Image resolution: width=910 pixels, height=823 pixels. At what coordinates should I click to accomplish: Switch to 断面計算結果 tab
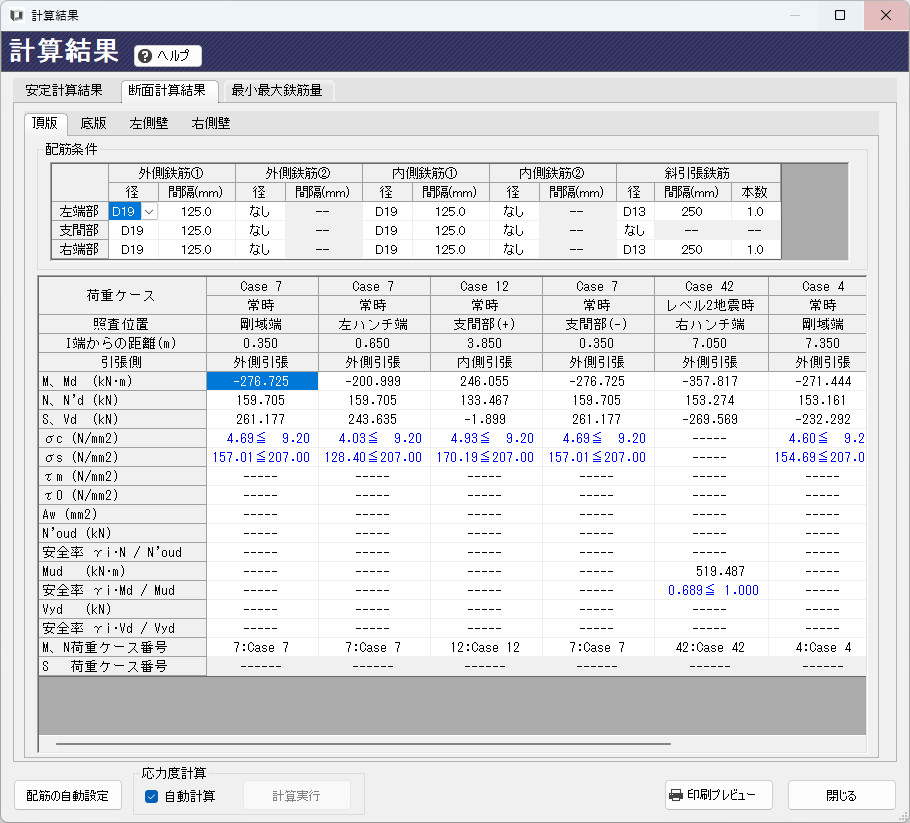coord(167,91)
